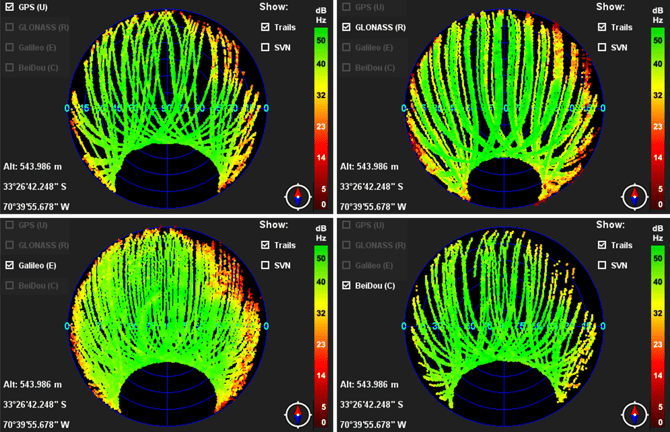
Task: Turn off Trails in the bottom-left Galileo panel
Action: [x=266, y=245]
